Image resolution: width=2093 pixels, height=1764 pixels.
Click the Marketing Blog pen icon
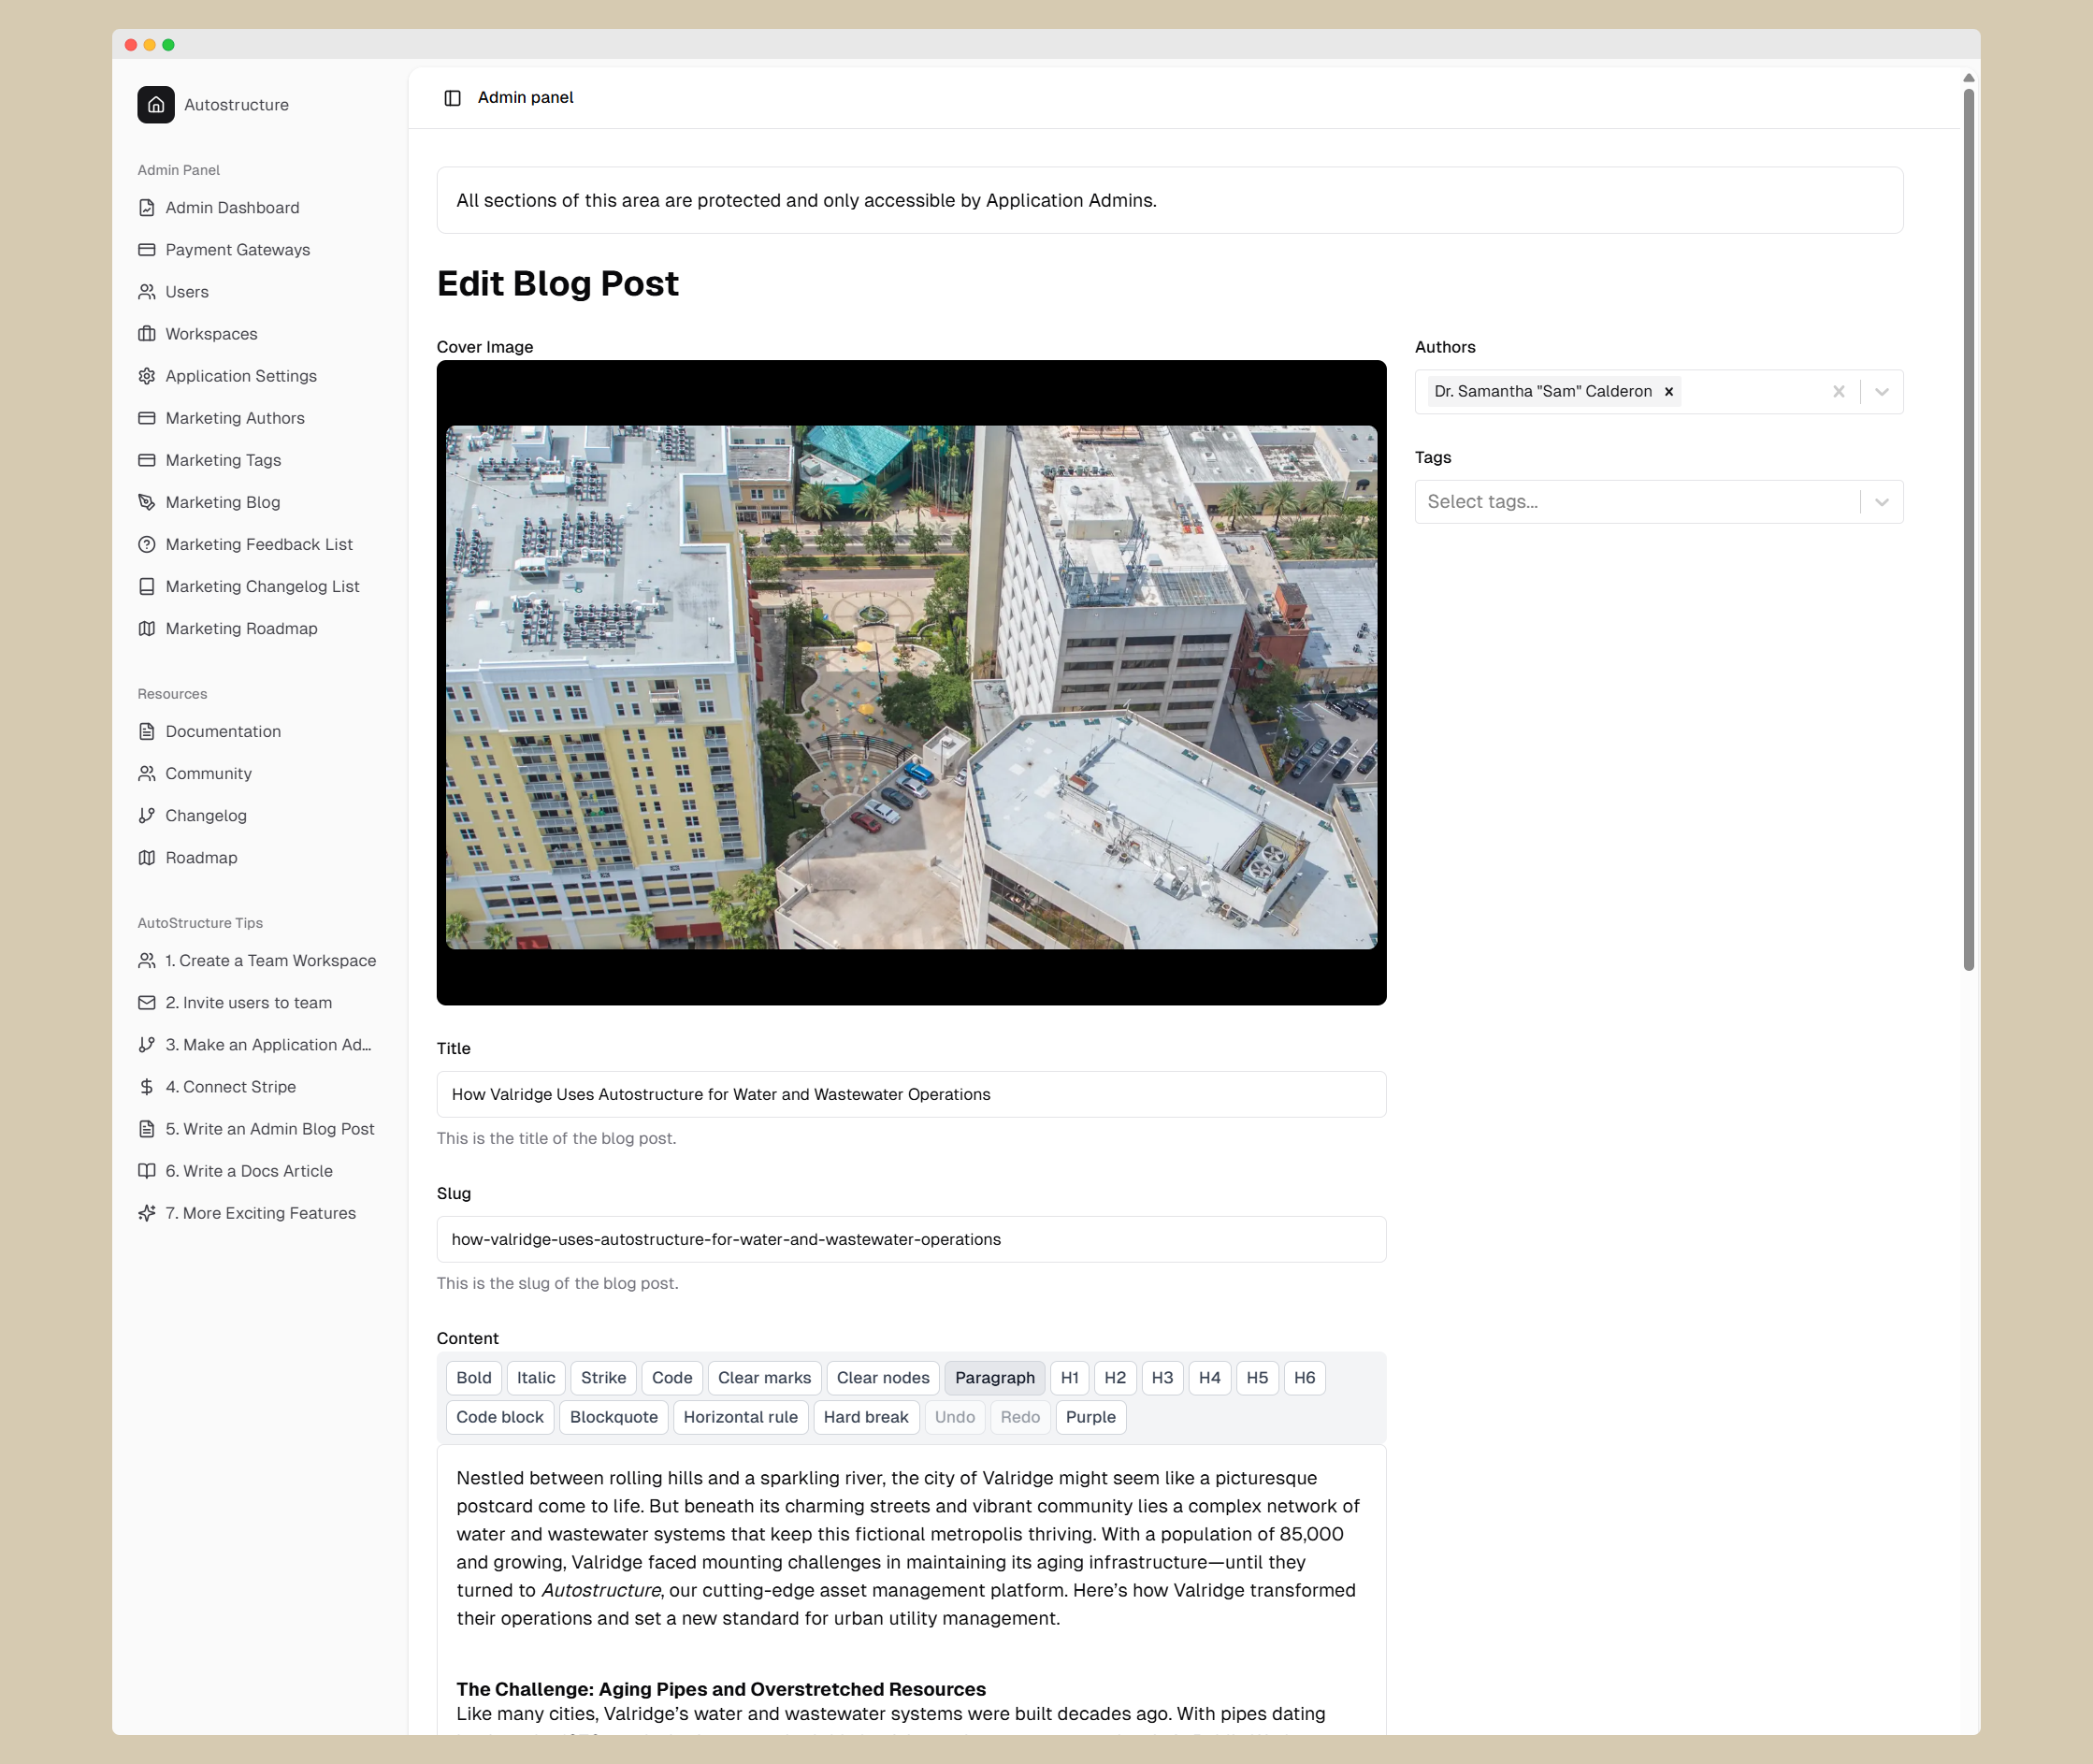pyautogui.click(x=147, y=502)
